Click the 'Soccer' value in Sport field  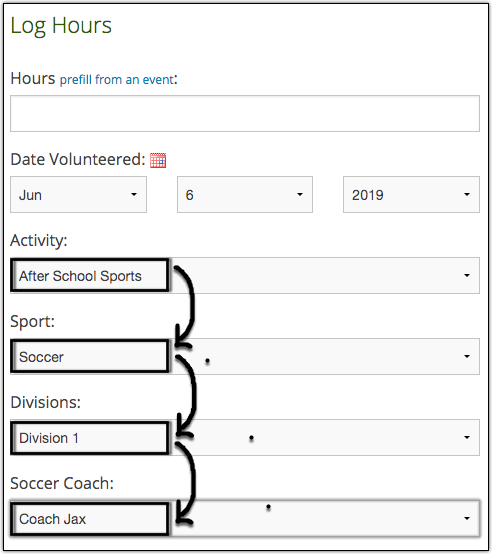point(41,357)
